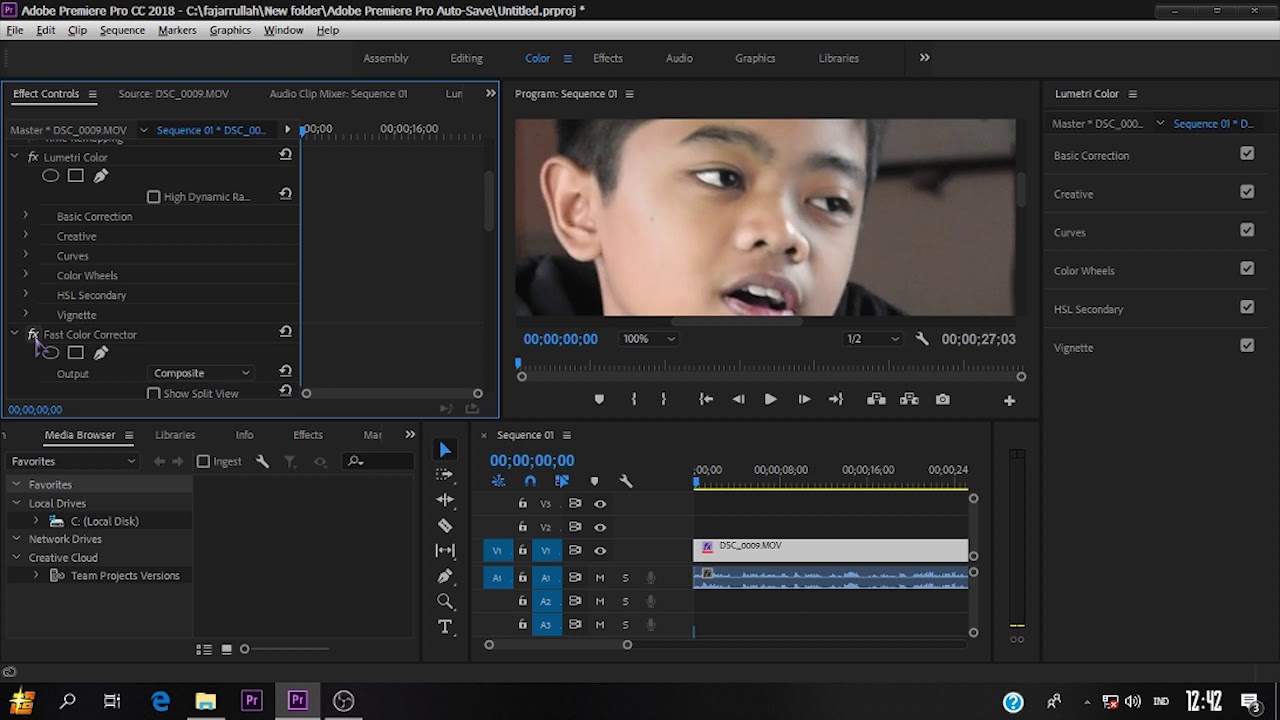
Task: Check the Ingest checkbox in Media Browser
Action: point(203,461)
